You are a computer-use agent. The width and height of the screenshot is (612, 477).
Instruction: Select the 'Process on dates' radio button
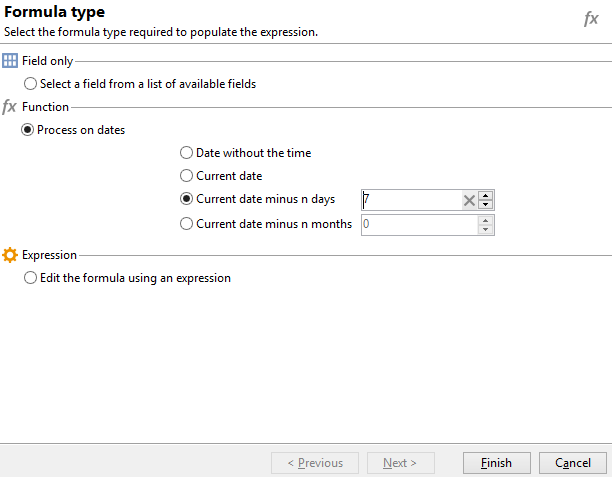tap(28, 130)
